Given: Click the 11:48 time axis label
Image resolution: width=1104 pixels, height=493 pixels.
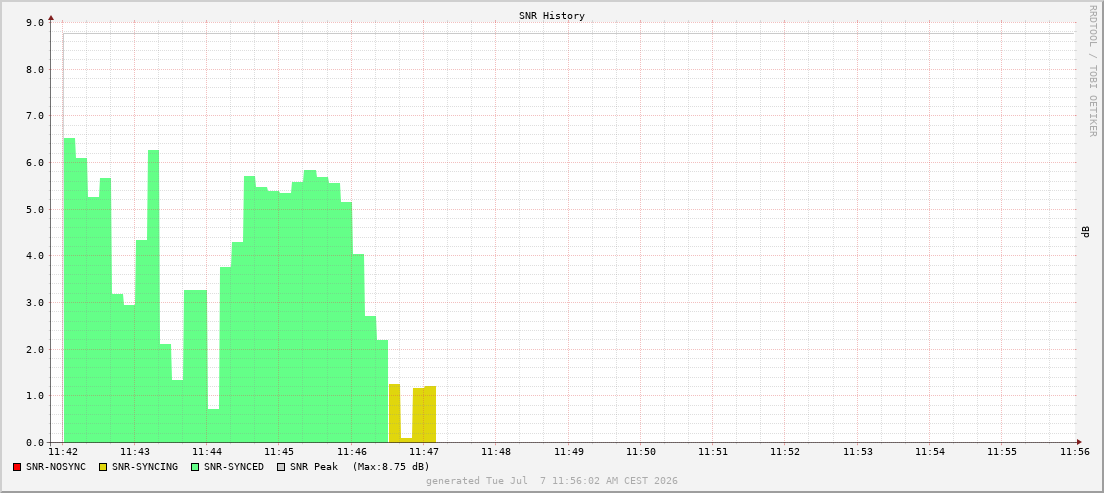Looking at the screenshot, I should (496, 451).
